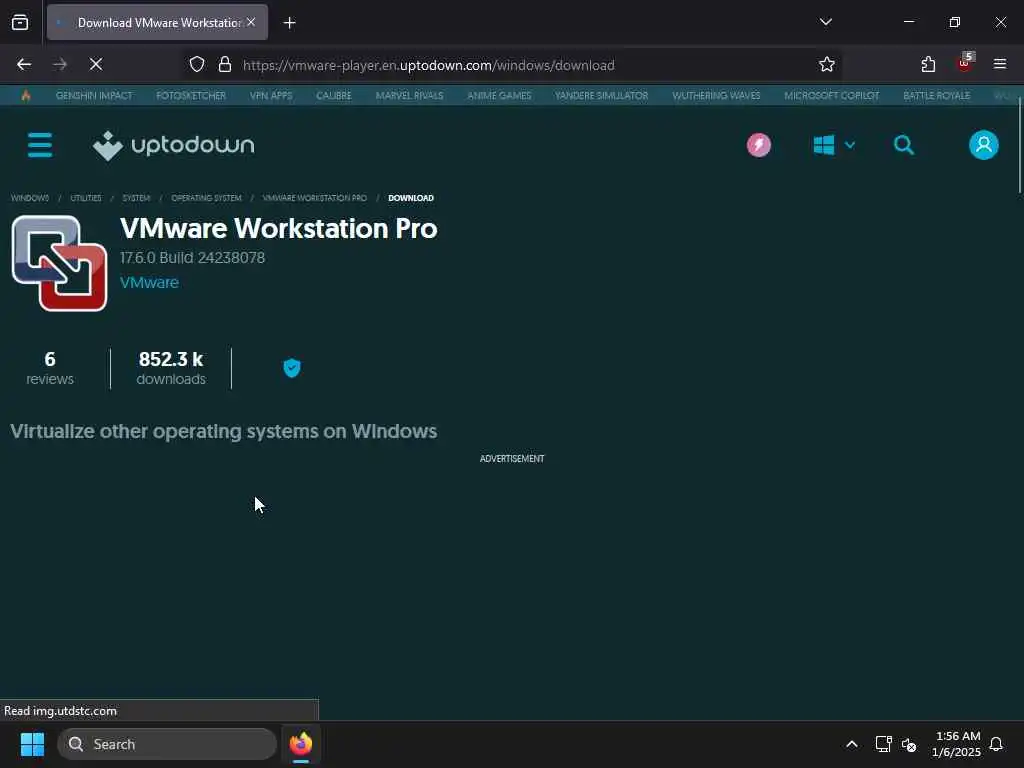This screenshot has width=1024, height=768.
Task: Go to UTILITIES breadcrumb
Action: 86,198
